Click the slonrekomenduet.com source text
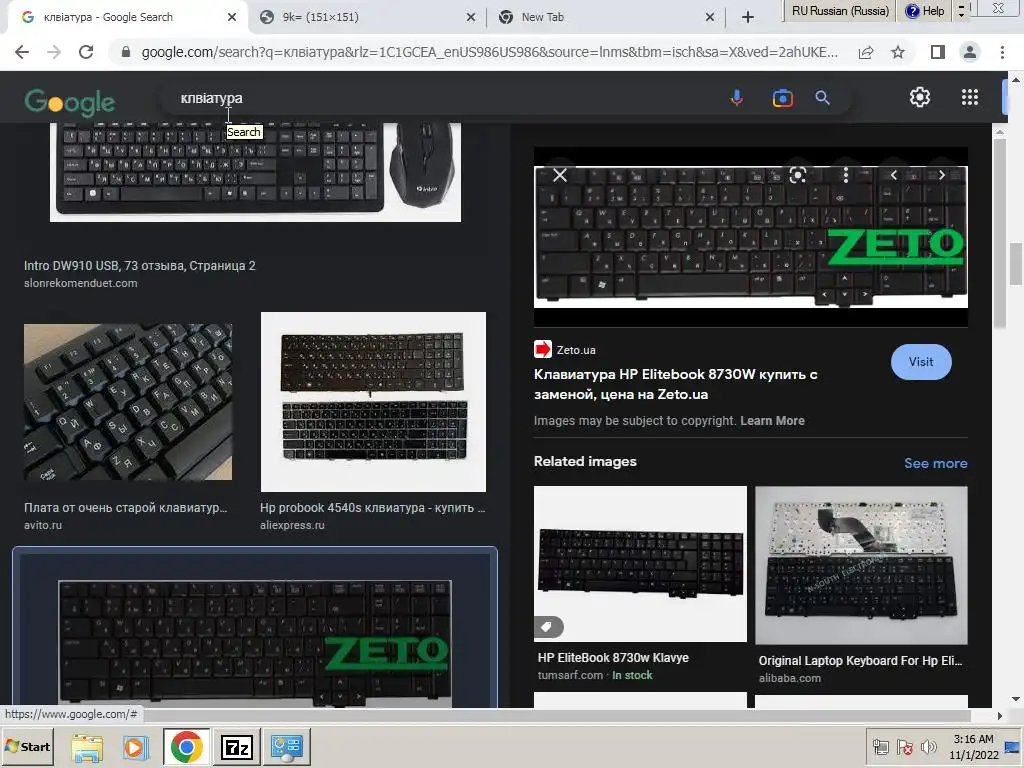The image size is (1024, 768). tap(80, 283)
